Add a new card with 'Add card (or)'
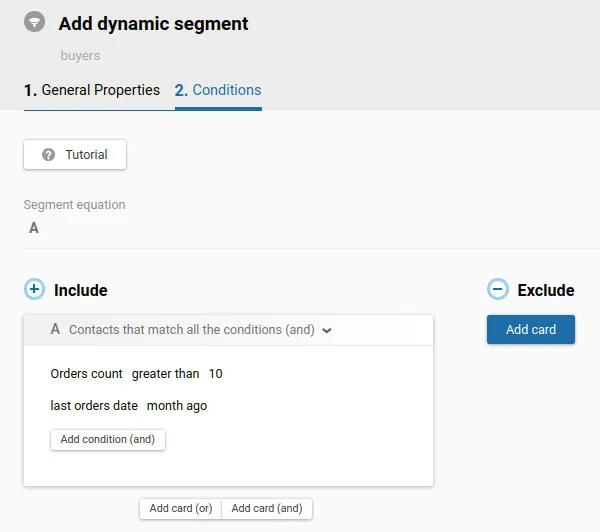The width and height of the screenshot is (600, 532). coord(181,508)
